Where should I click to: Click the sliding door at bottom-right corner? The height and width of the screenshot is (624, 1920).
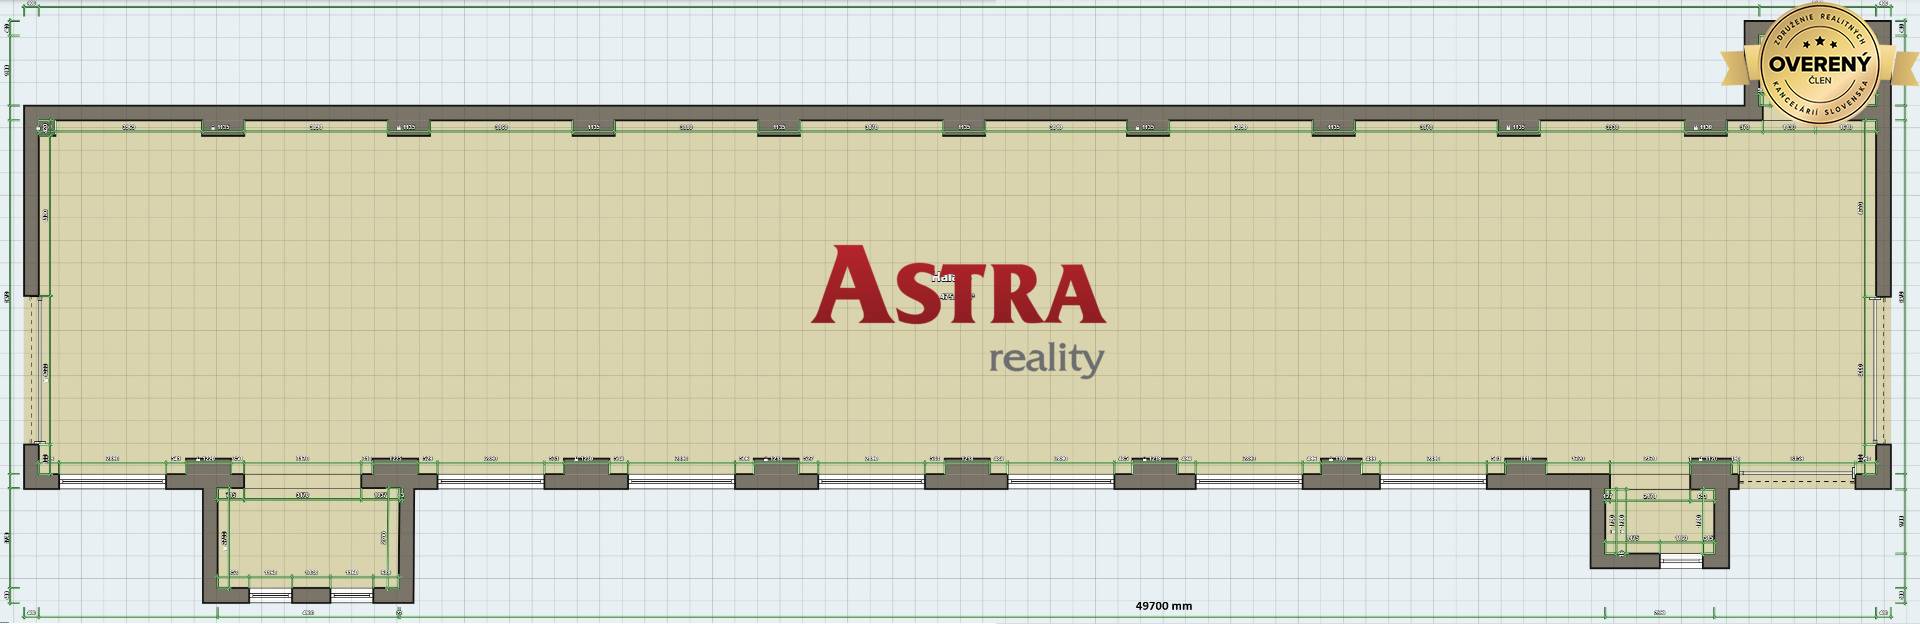tap(1796, 478)
